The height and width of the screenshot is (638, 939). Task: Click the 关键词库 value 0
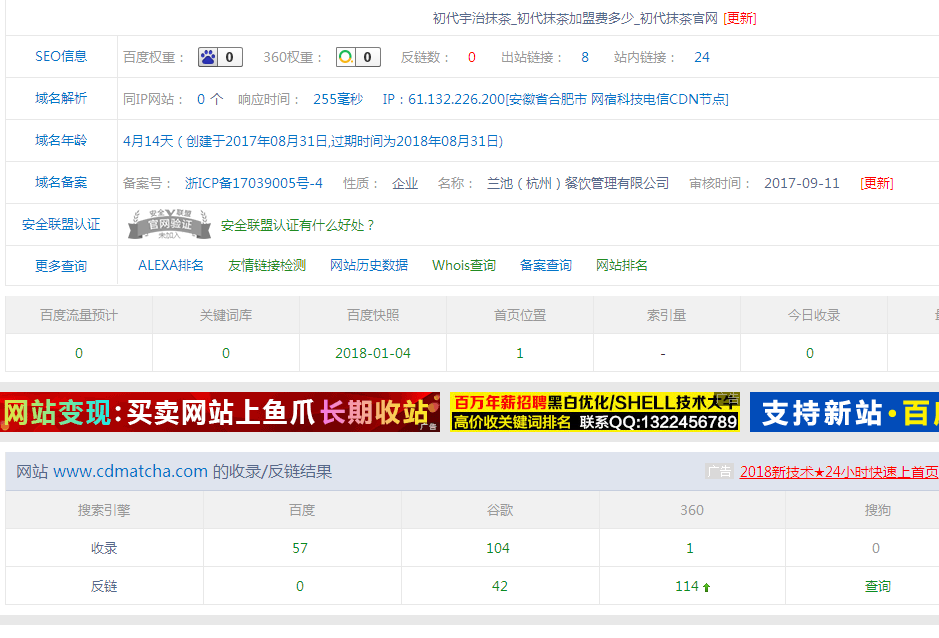tap(226, 353)
